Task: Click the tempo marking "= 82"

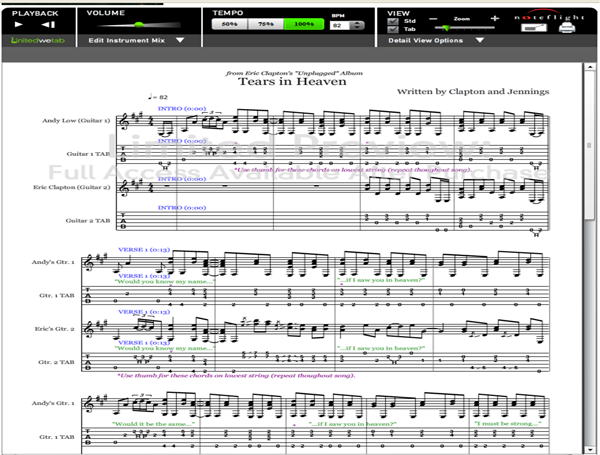Action: [158, 97]
